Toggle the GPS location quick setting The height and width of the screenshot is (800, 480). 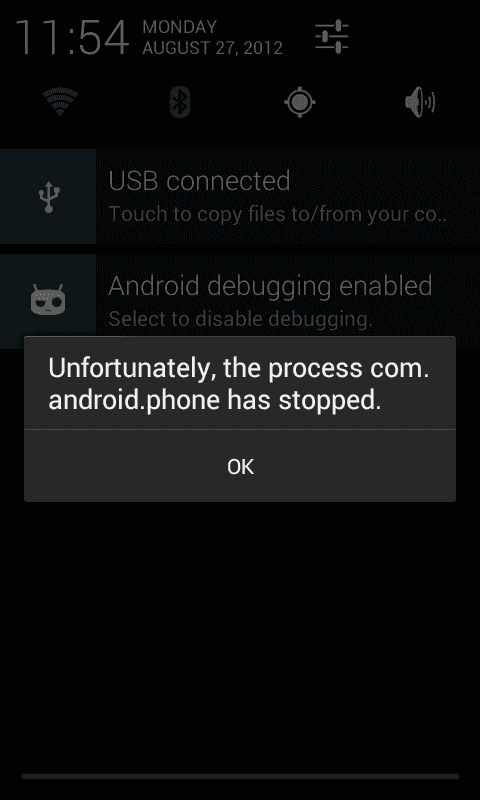[299, 102]
